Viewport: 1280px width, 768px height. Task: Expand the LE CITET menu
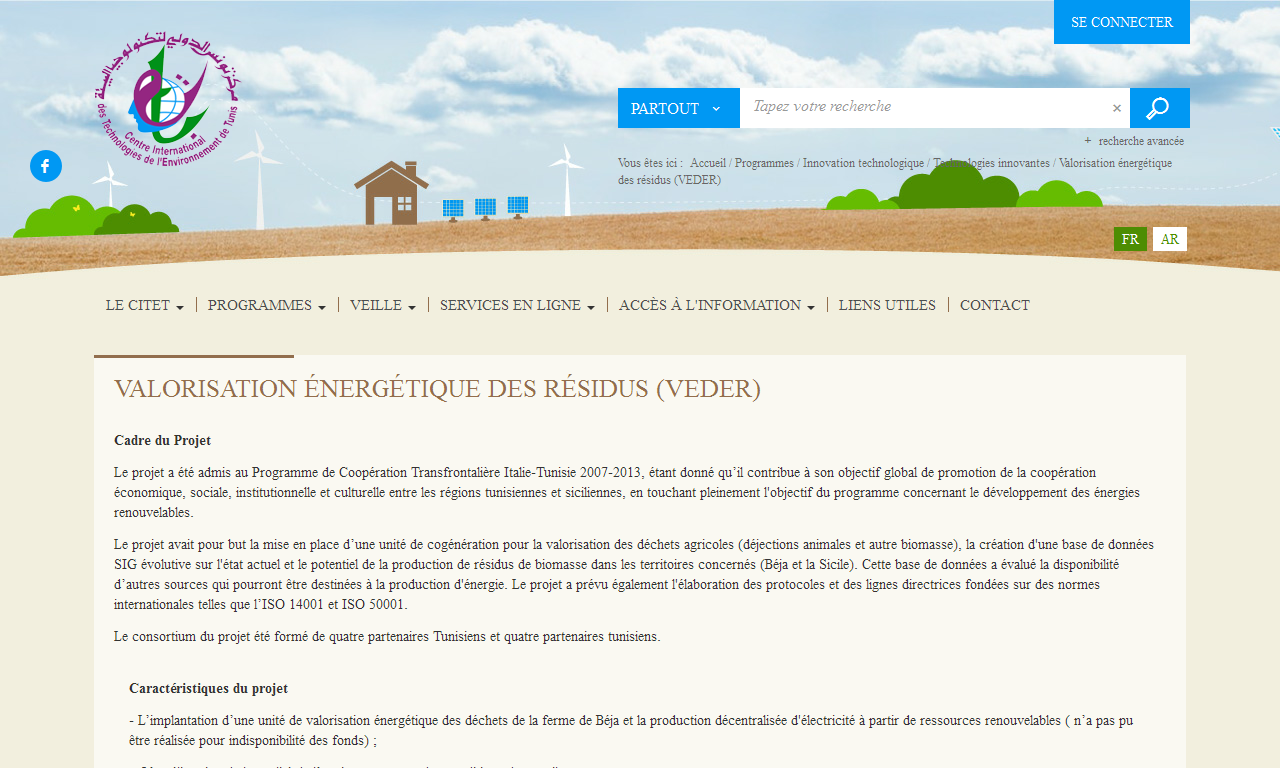(x=145, y=305)
